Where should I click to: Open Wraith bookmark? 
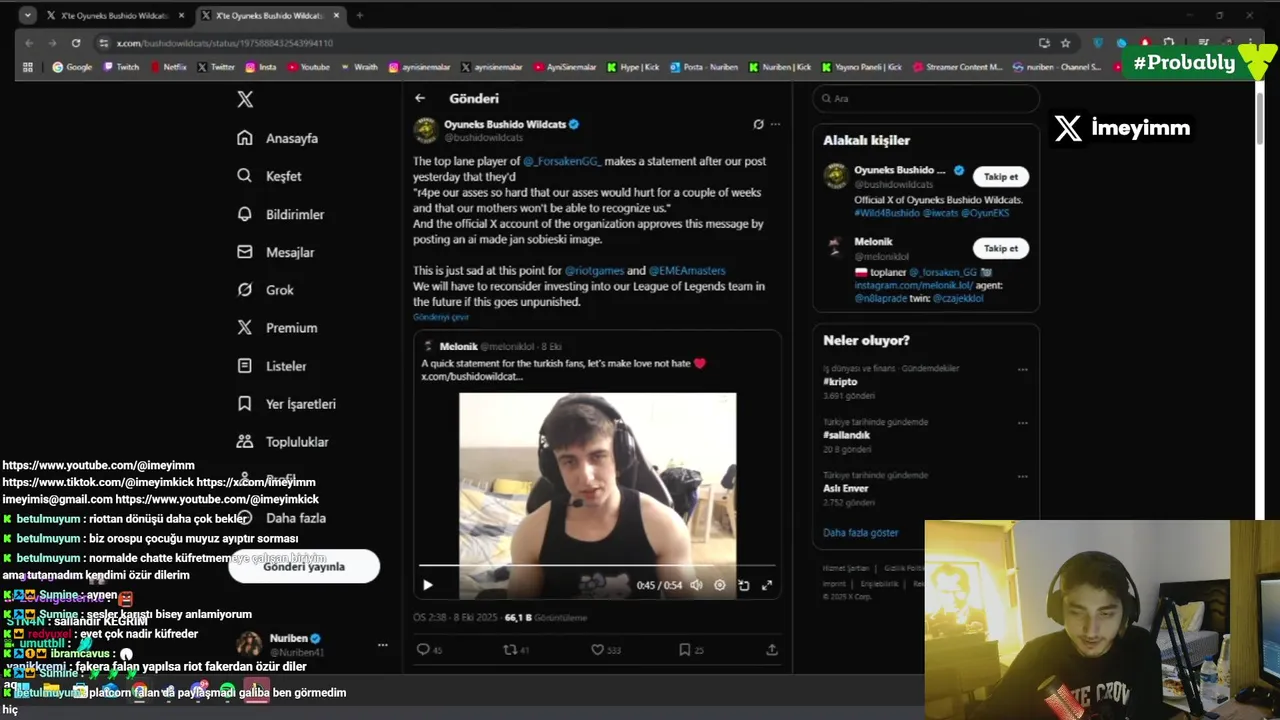click(x=360, y=67)
